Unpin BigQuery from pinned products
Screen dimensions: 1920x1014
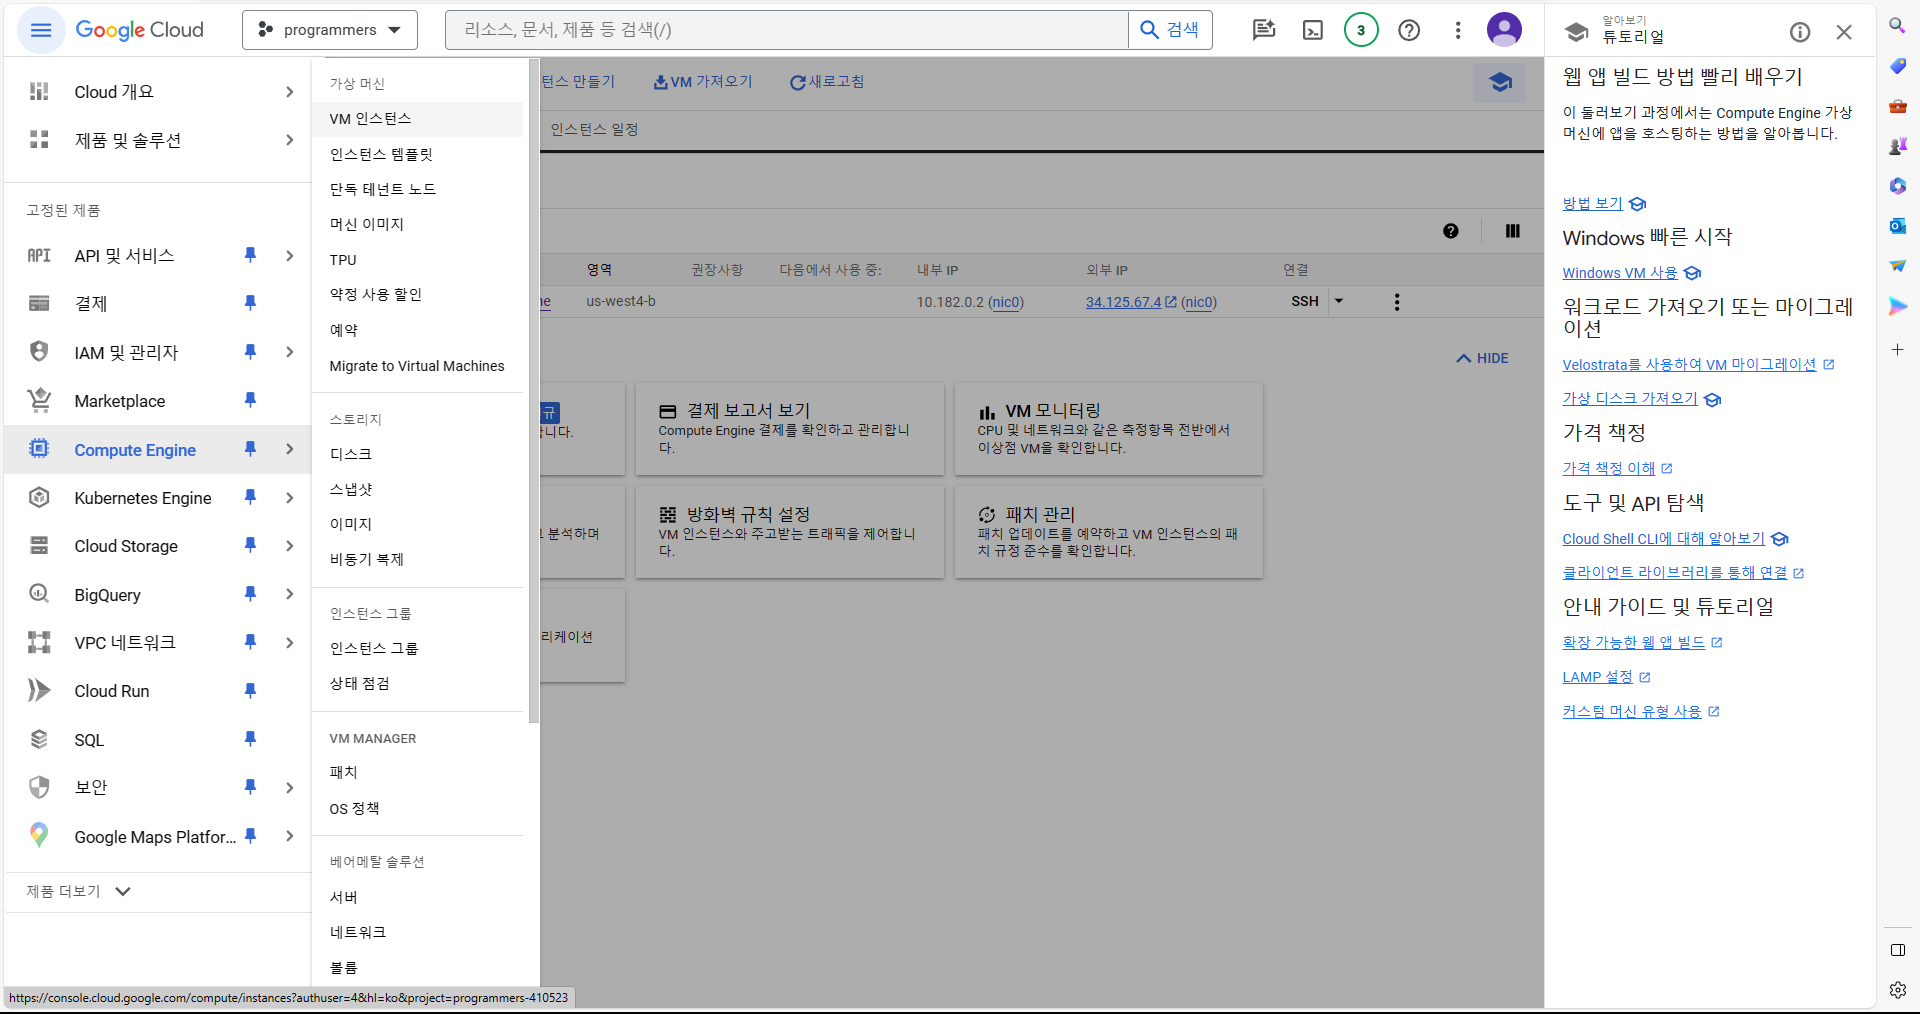[x=250, y=594]
